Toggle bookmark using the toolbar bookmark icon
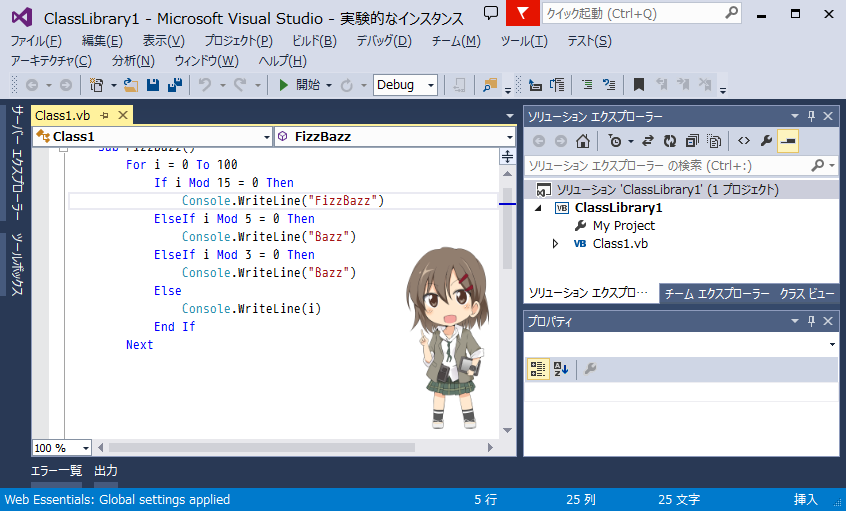This screenshot has height=511, width=846. [x=638, y=85]
